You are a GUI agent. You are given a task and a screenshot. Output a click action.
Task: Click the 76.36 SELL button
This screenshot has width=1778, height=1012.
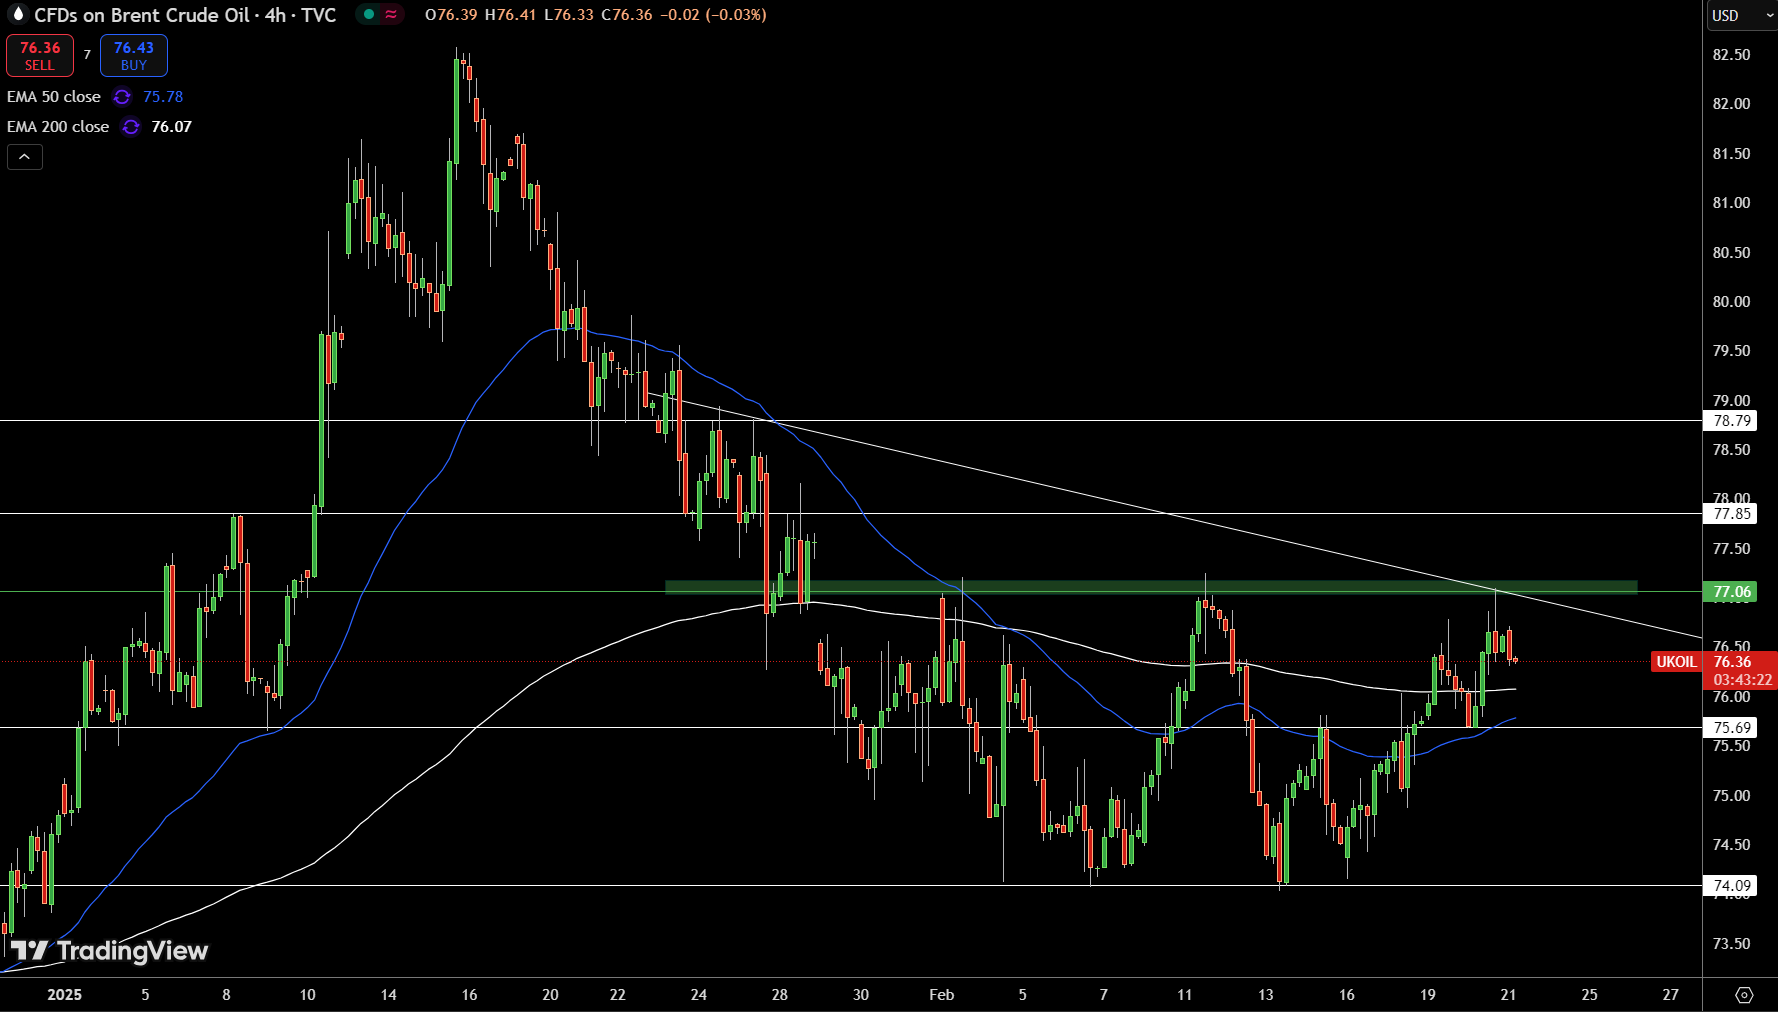pos(40,56)
